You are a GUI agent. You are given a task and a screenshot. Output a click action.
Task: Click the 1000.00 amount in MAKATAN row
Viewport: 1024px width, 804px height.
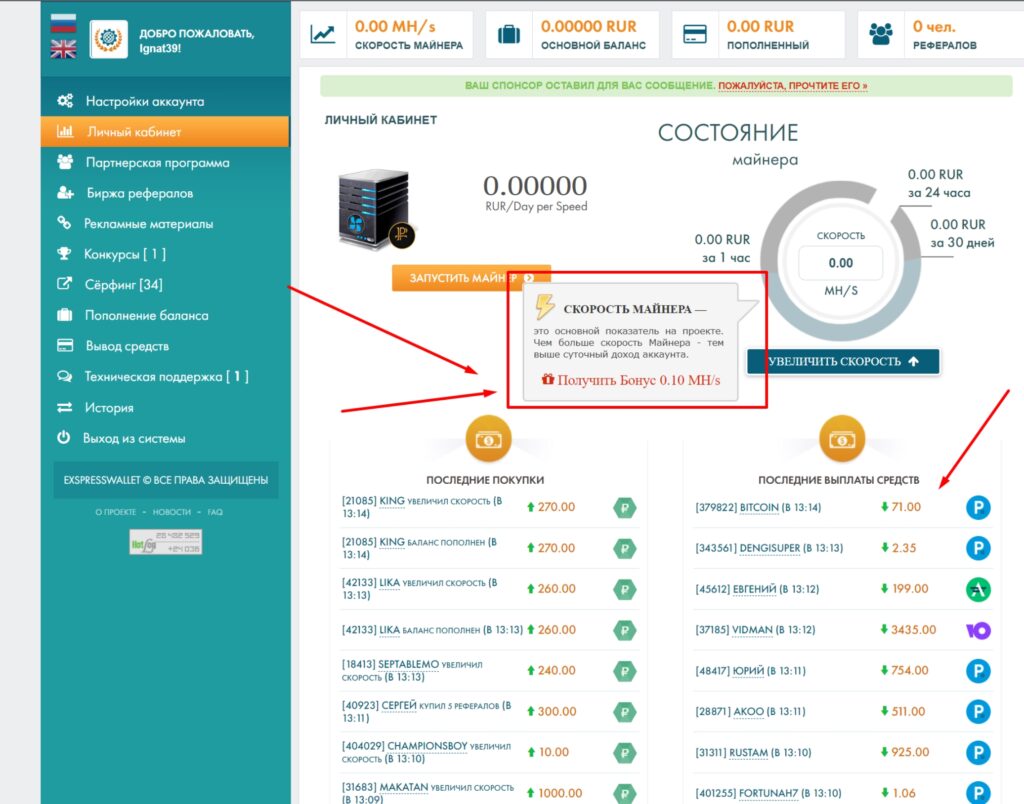(560, 793)
